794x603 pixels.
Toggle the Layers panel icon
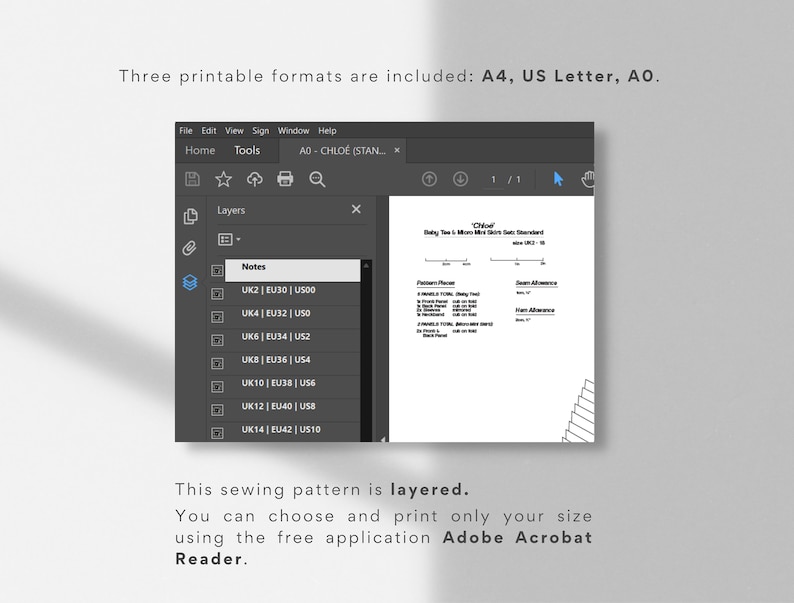pos(190,282)
